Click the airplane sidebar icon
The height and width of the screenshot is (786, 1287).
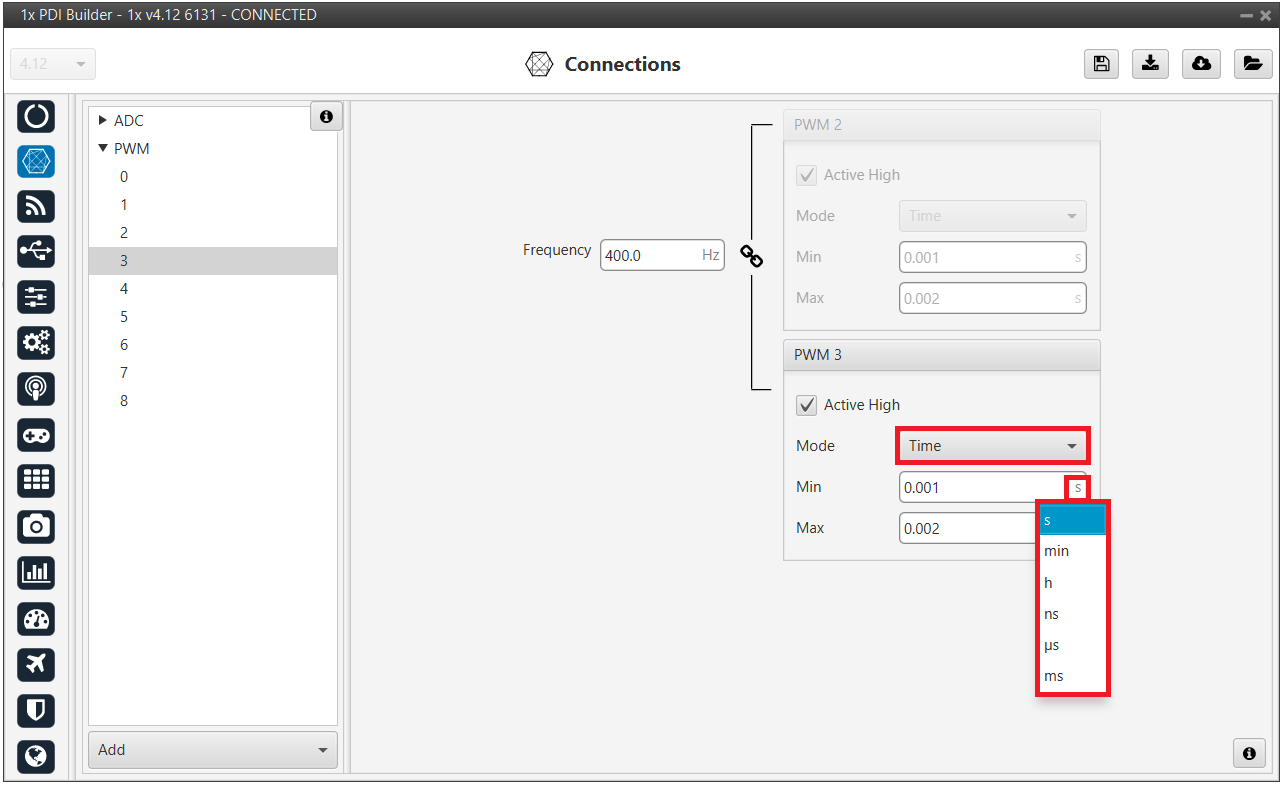(x=36, y=664)
